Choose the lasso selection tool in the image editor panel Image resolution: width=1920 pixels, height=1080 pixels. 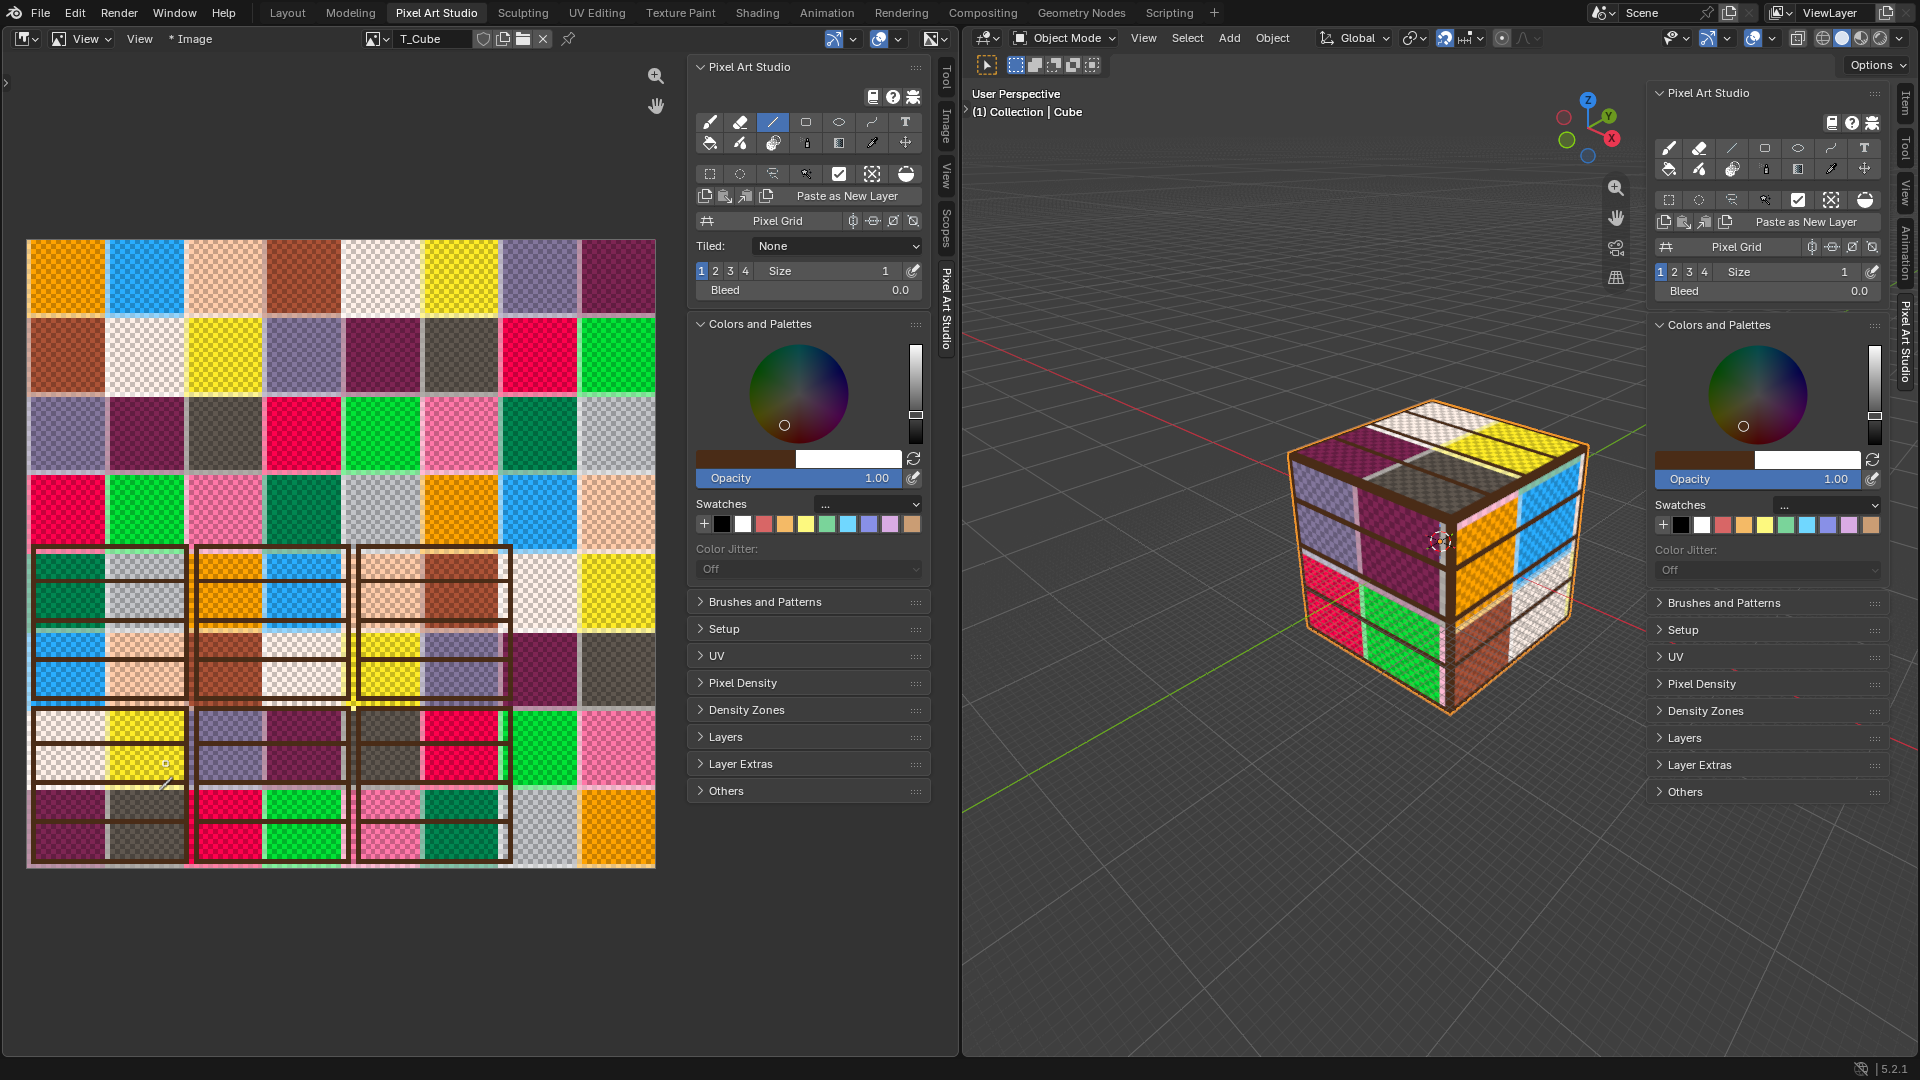(x=773, y=174)
